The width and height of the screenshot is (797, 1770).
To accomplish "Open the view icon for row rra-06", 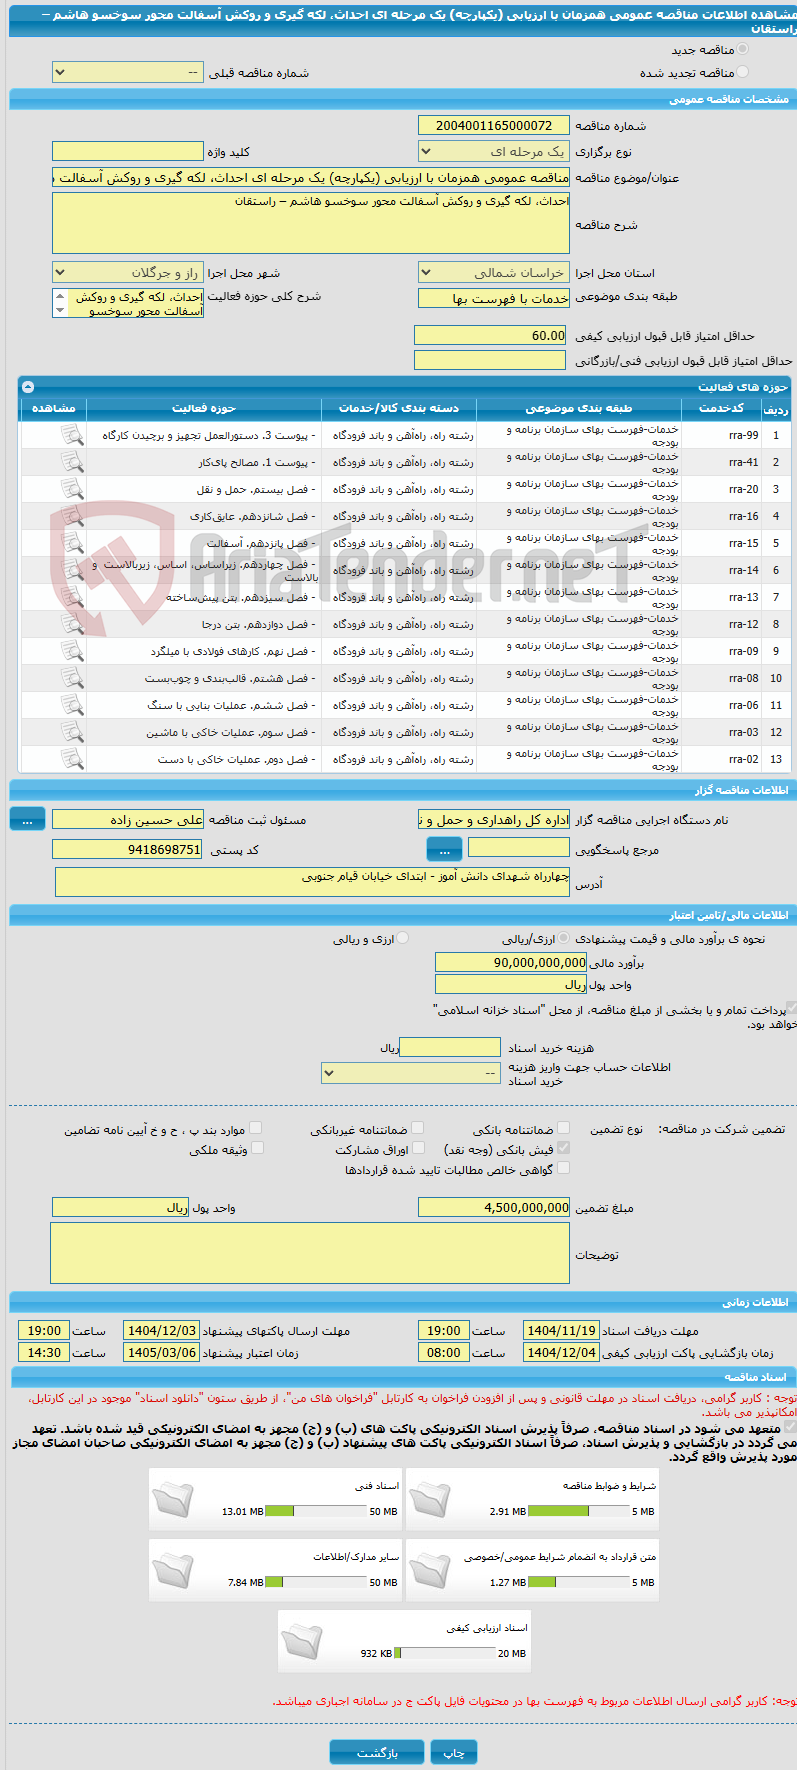I will pos(71,705).
